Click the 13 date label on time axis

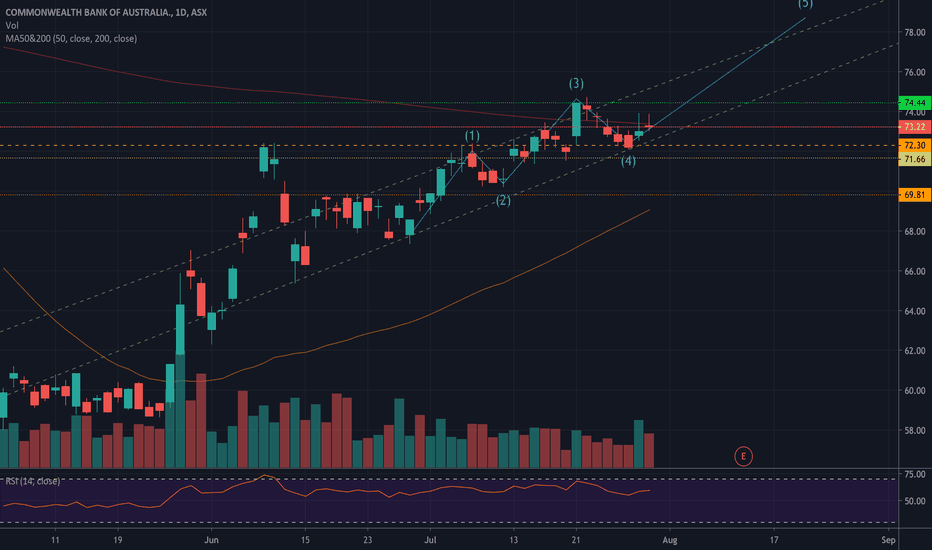514,540
